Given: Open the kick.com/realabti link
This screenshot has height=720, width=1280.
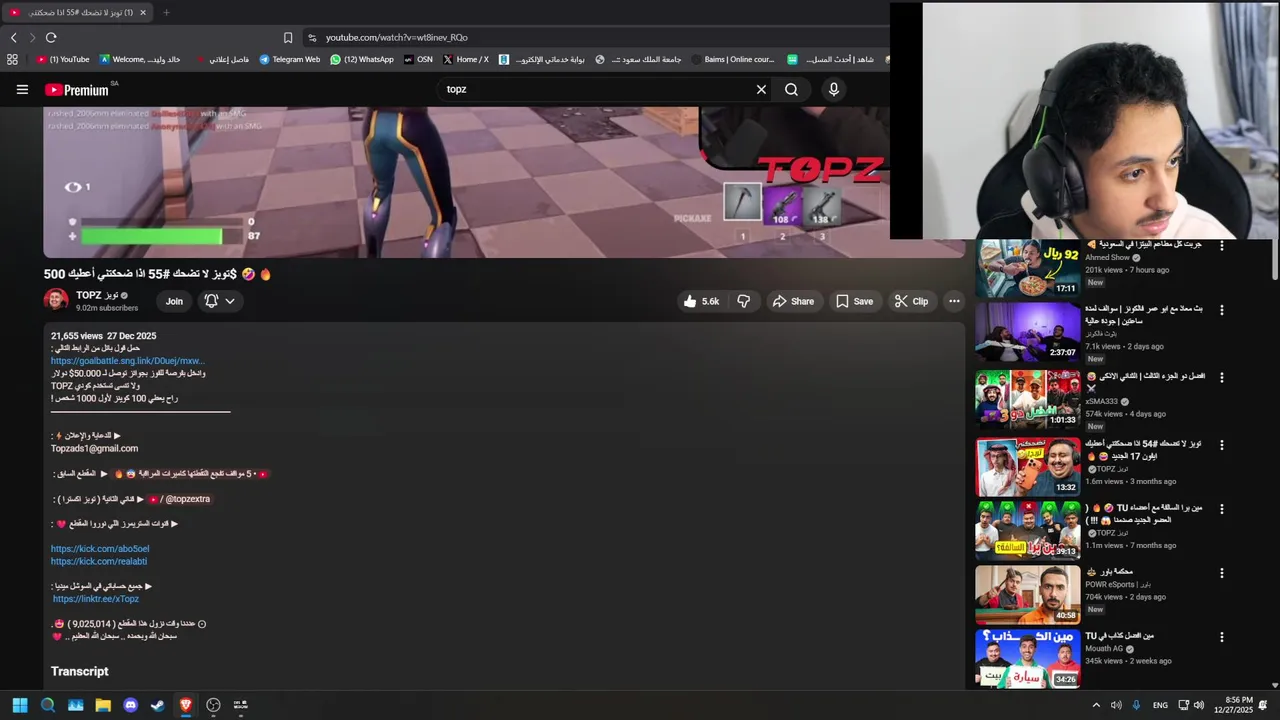Looking at the screenshot, I should click(99, 562).
